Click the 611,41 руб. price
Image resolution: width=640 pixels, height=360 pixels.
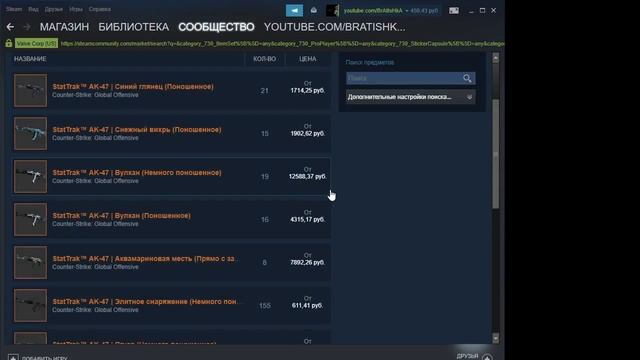307,305
